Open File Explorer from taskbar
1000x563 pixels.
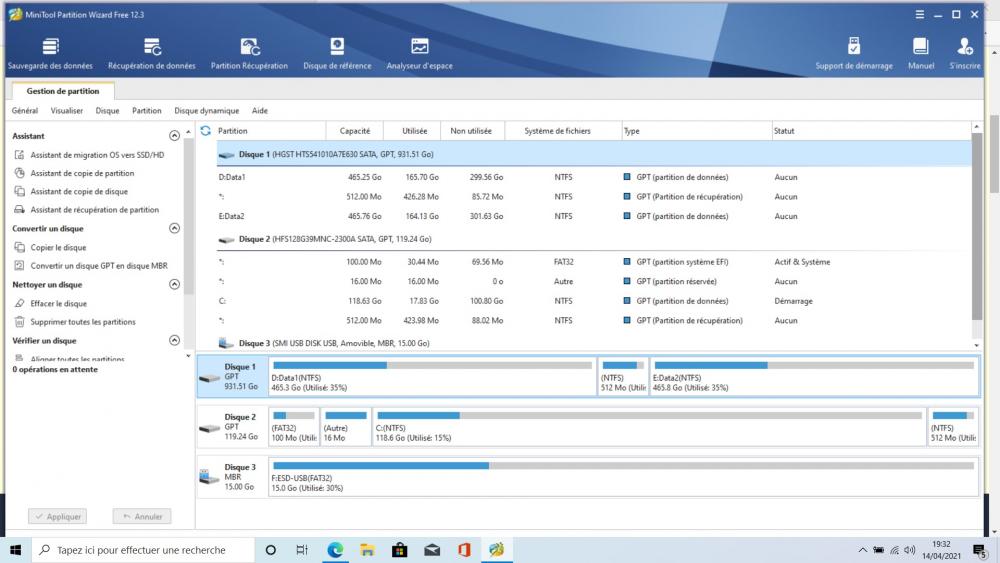point(367,550)
